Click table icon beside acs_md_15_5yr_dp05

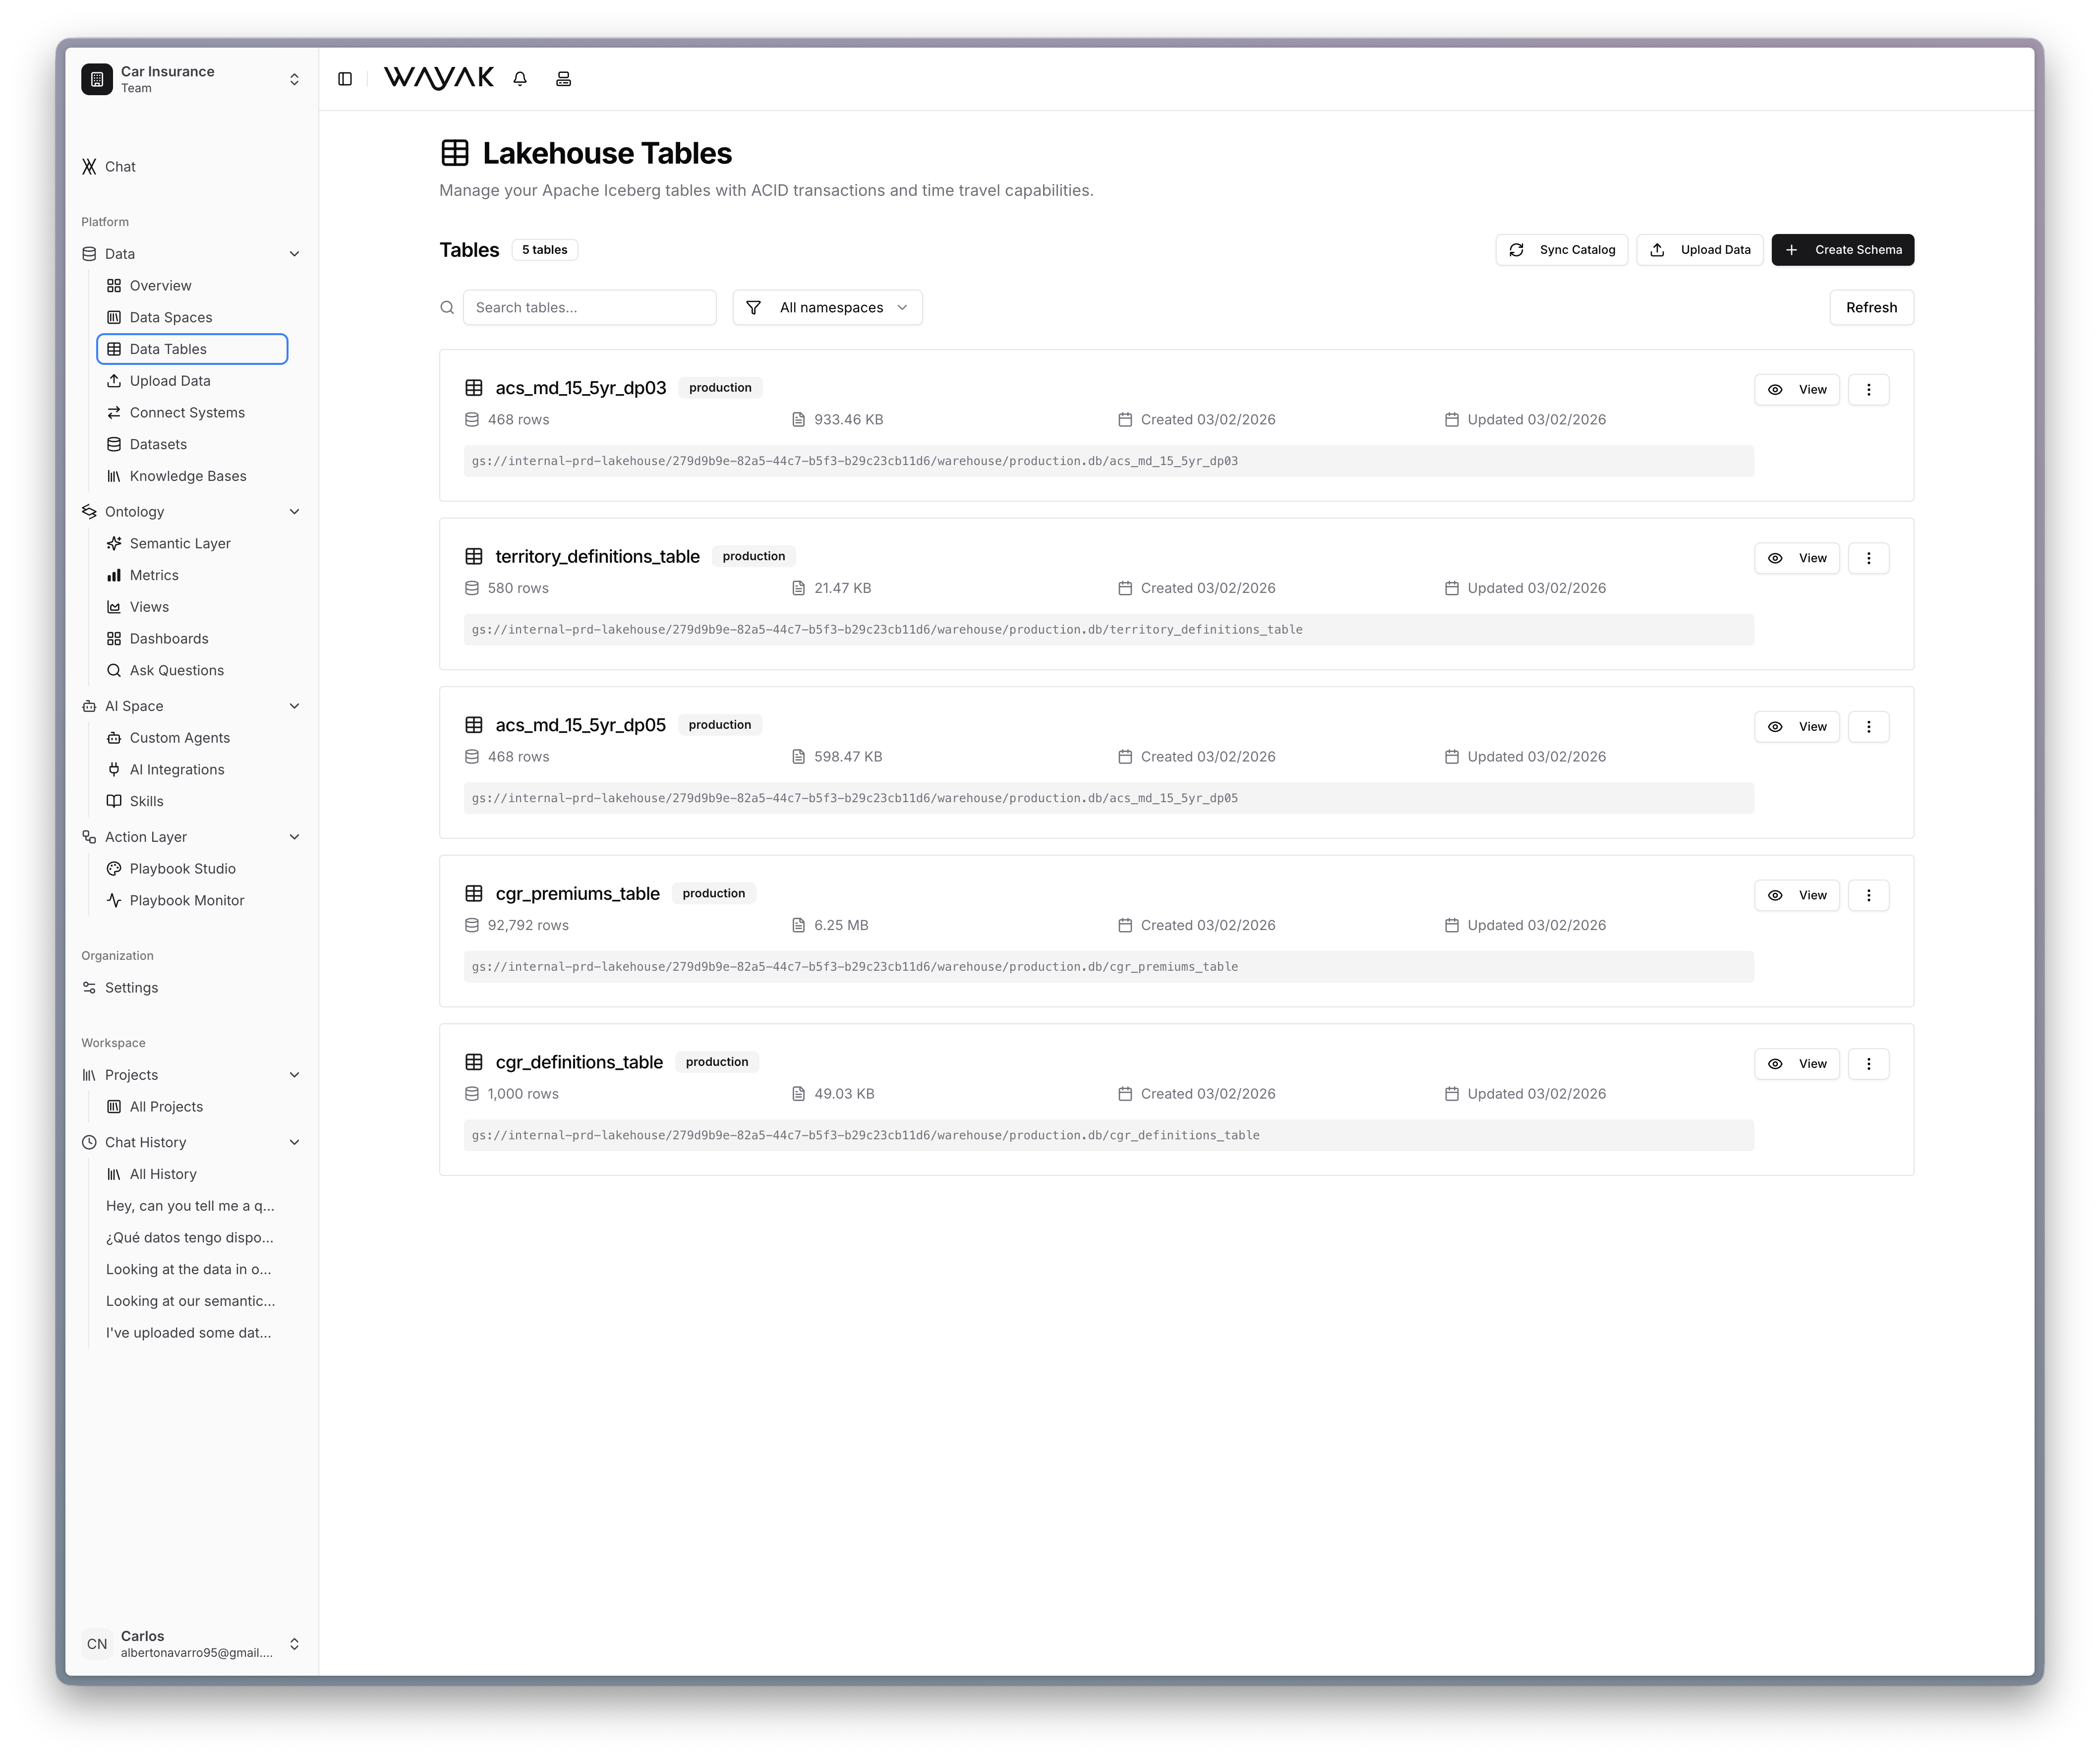(x=474, y=725)
